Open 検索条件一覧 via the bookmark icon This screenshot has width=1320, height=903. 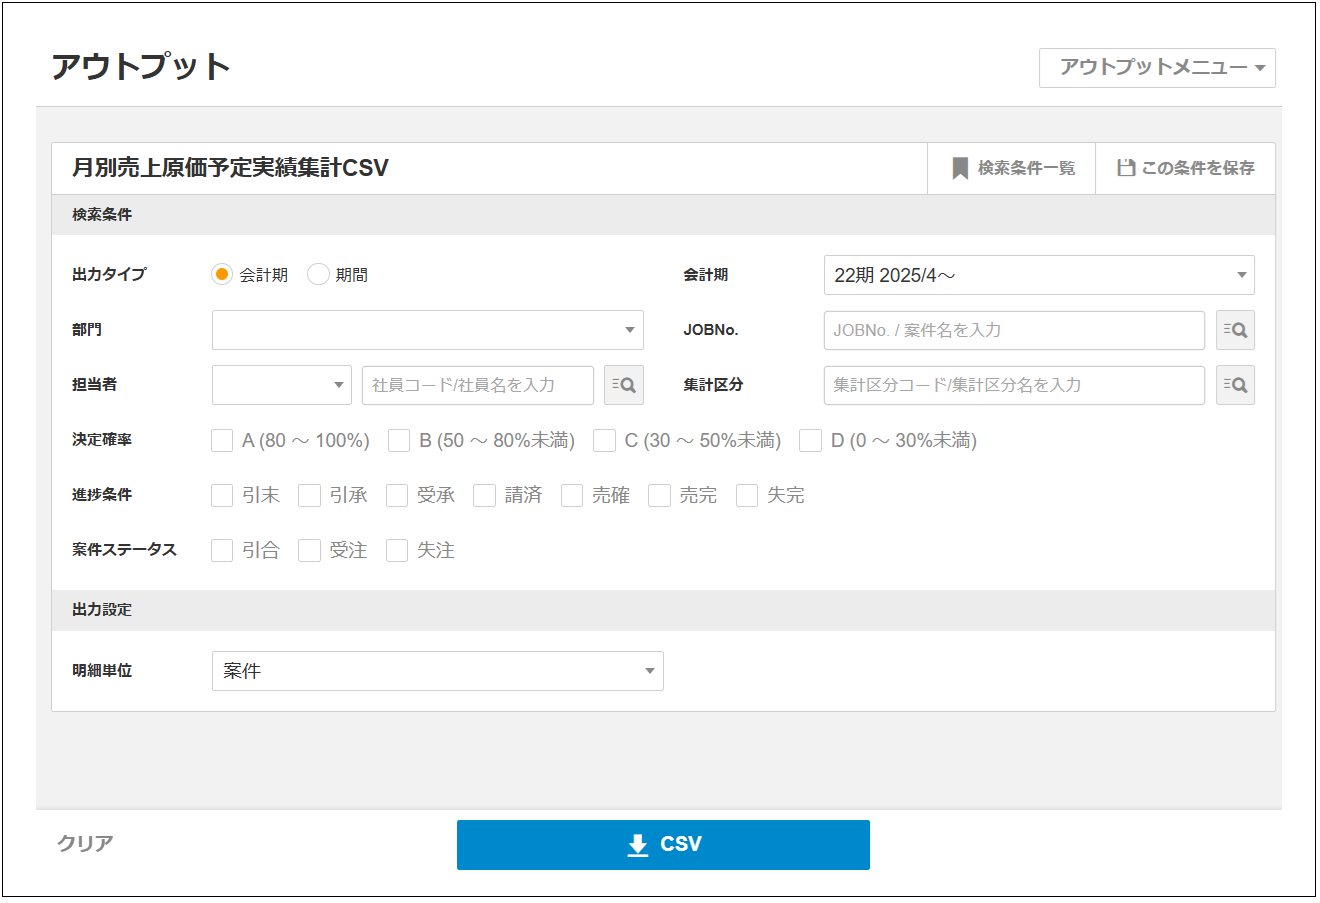click(960, 168)
